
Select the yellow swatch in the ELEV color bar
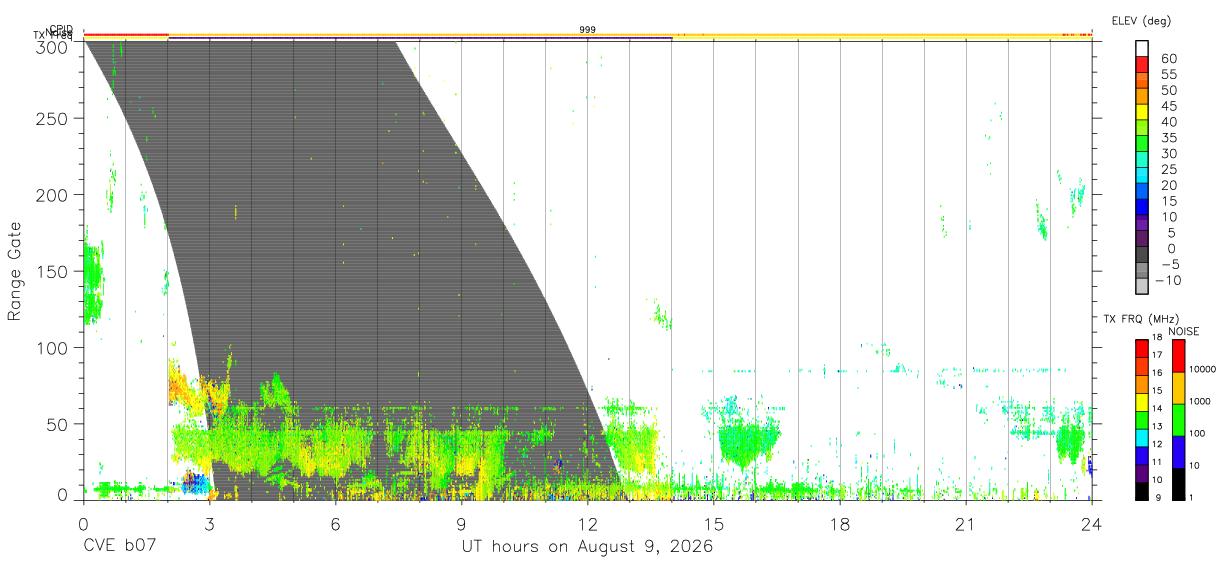pyautogui.click(x=1142, y=113)
